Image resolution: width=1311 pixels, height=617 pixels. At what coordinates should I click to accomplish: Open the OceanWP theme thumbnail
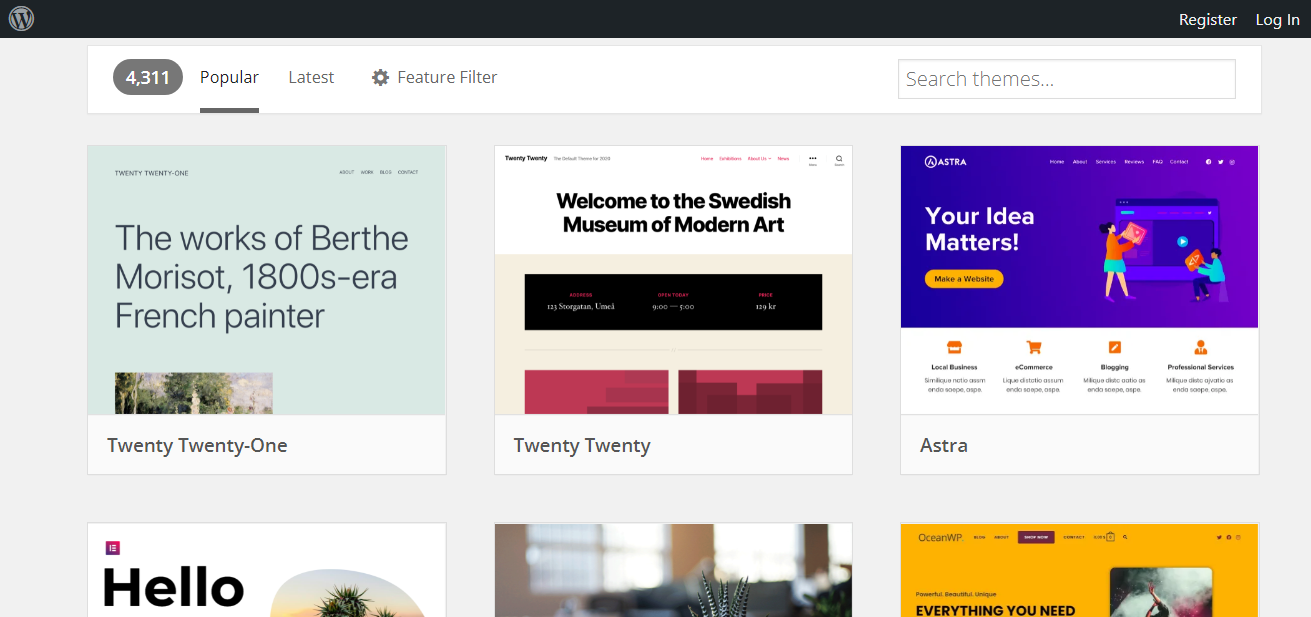tap(1079, 570)
